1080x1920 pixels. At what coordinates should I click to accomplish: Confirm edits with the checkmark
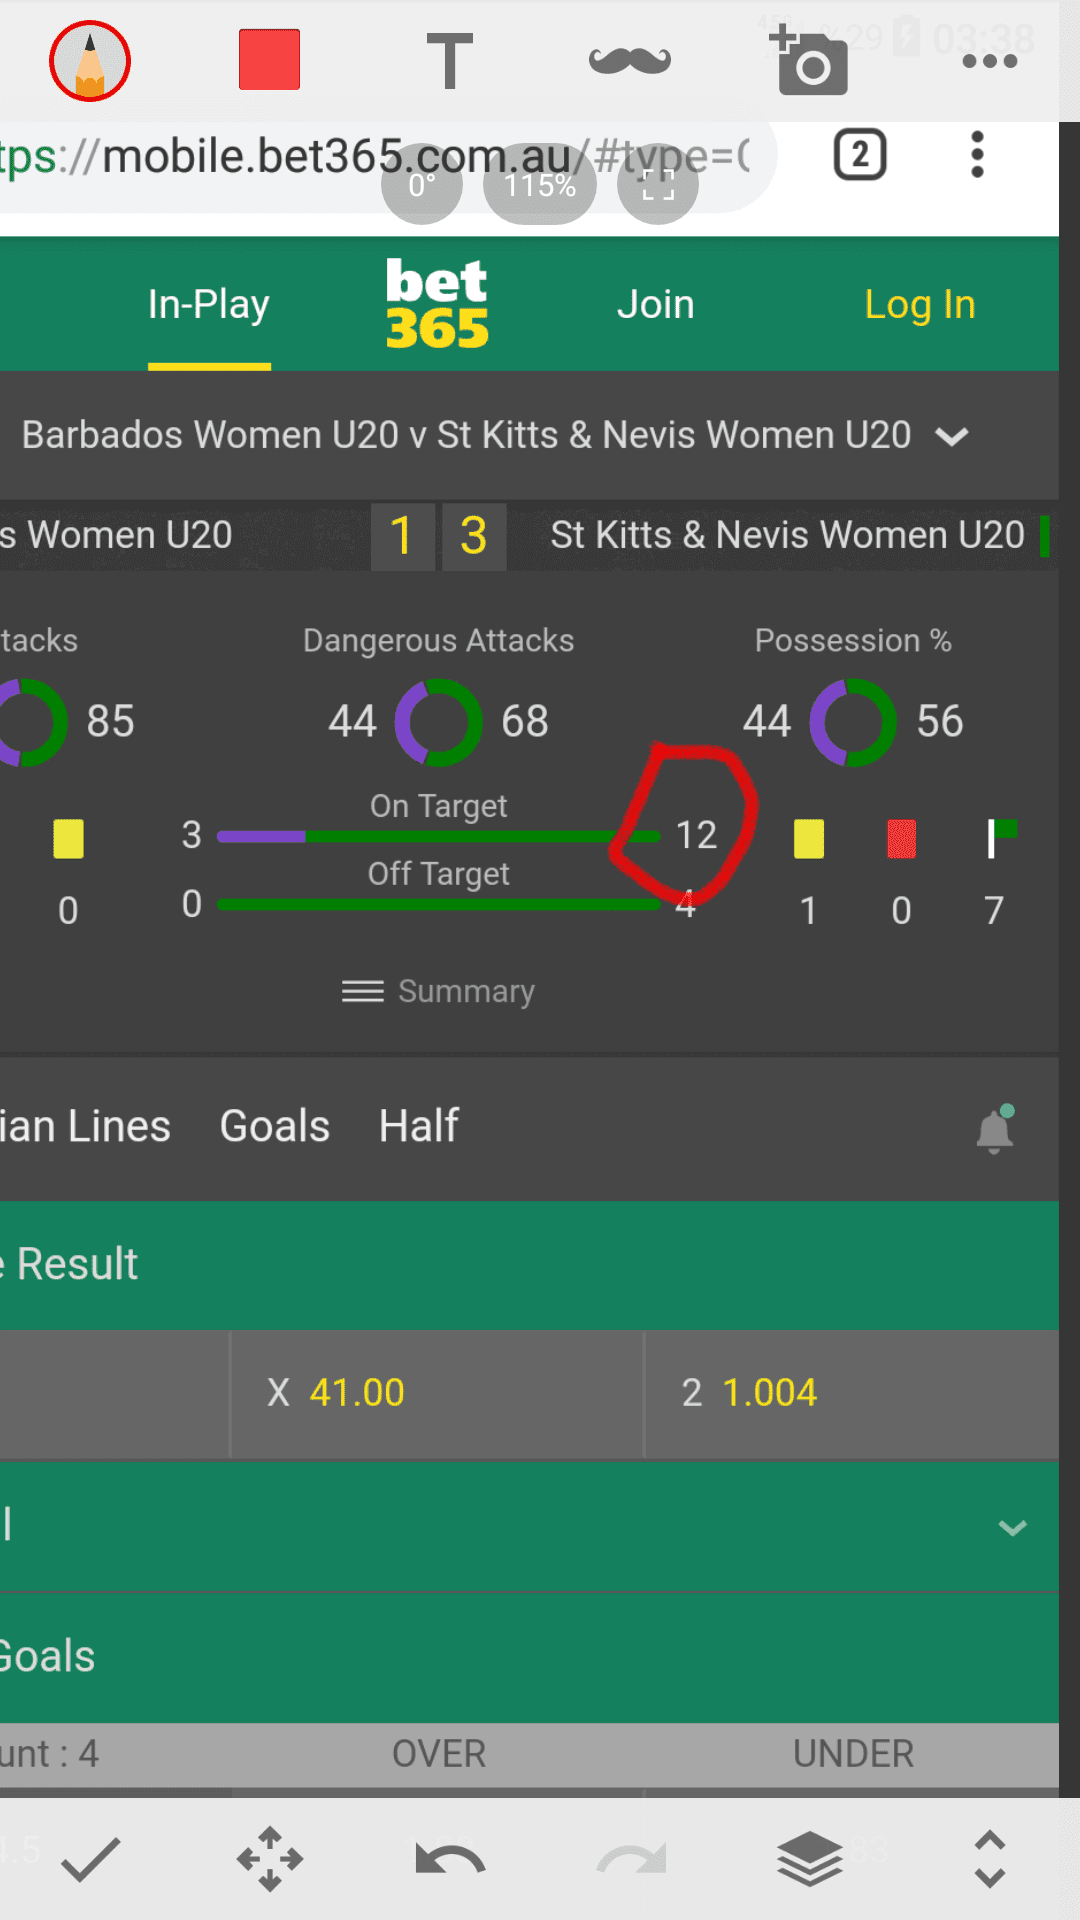[90, 1860]
